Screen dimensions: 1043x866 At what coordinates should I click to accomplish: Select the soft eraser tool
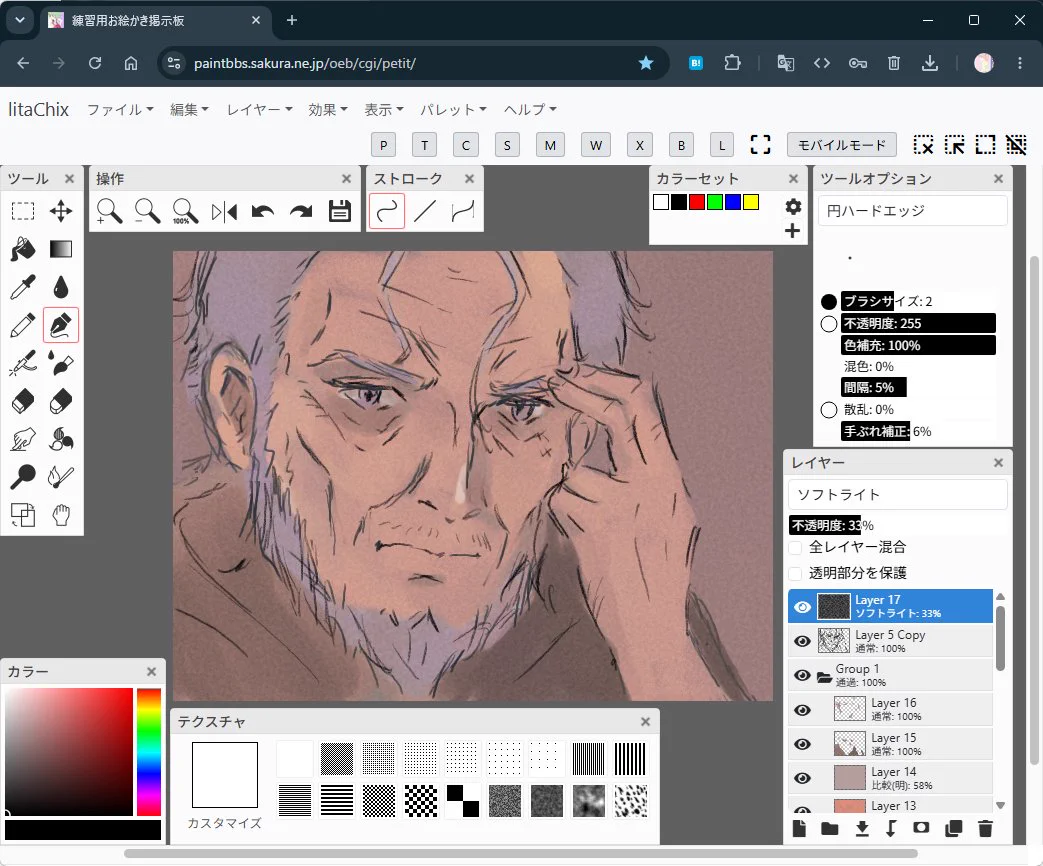(61, 401)
